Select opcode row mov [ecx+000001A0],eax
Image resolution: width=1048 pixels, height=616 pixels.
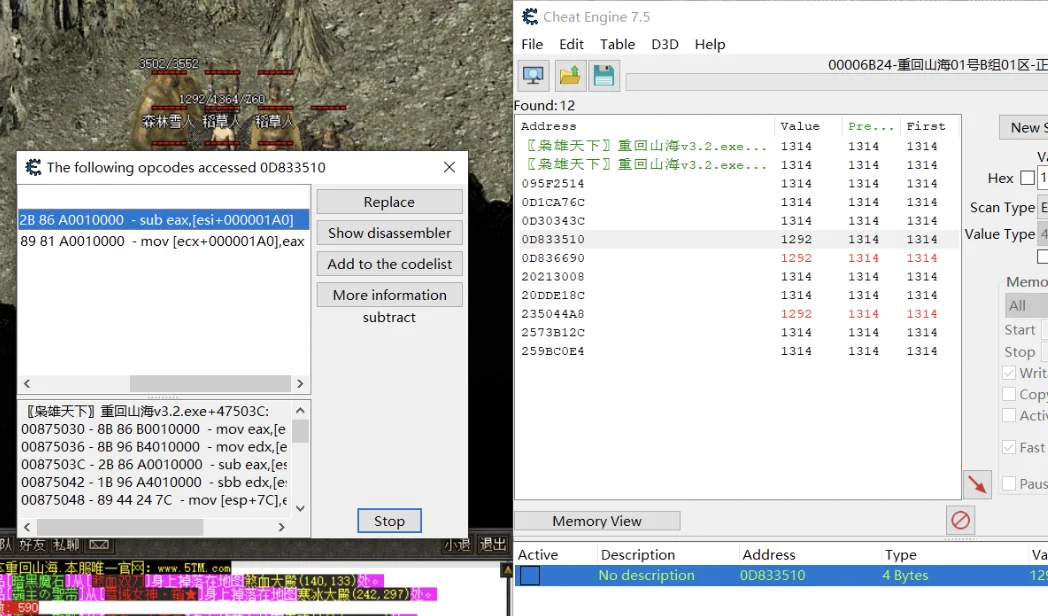(x=164, y=241)
